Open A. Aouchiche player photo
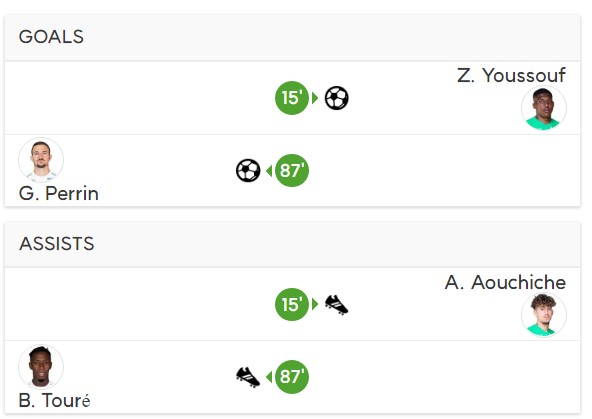This screenshot has width=592, height=419. coord(544,315)
